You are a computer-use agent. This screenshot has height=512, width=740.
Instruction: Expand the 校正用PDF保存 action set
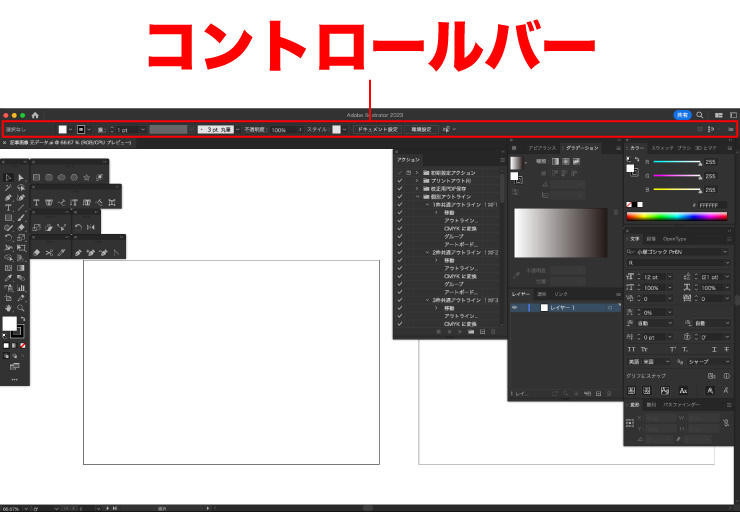pyautogui.click(x=417, y=189)
